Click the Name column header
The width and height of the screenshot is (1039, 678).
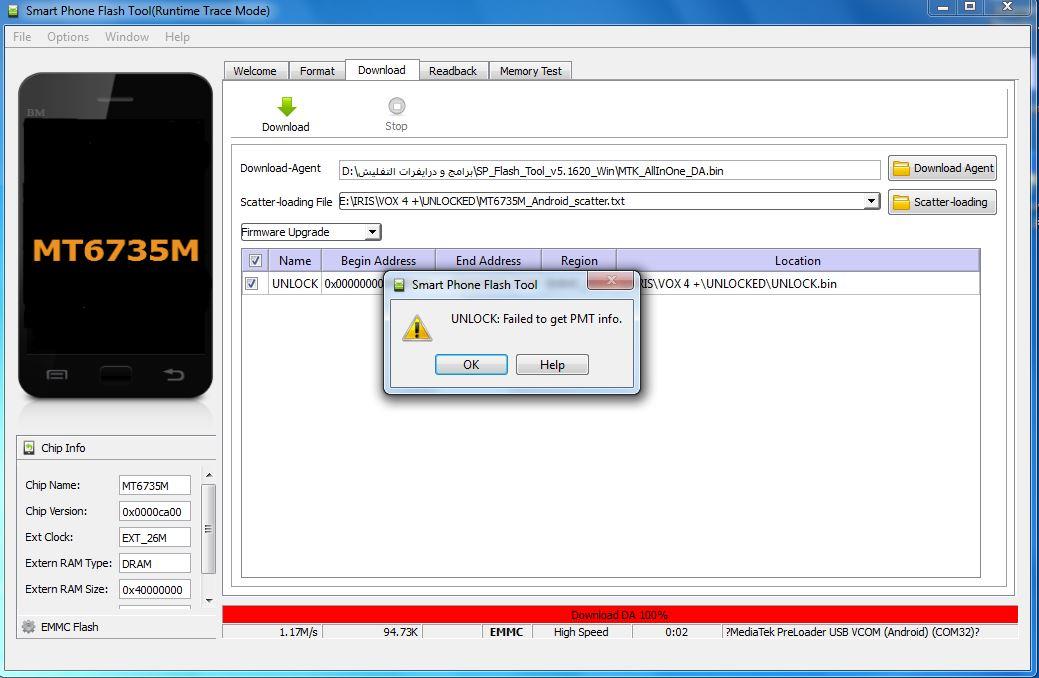click(x=295, y=260)
